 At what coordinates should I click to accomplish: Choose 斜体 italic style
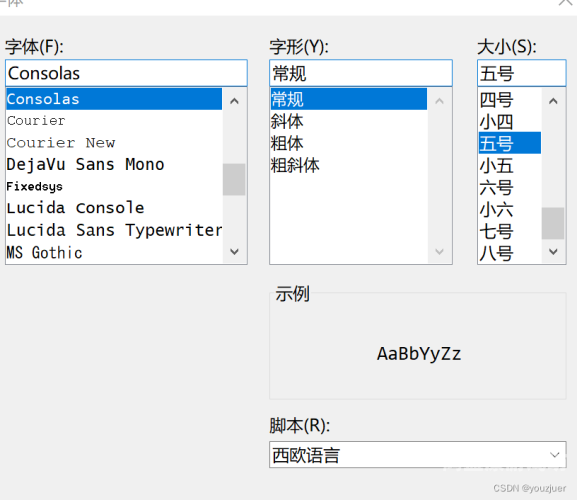pos(348,121)
